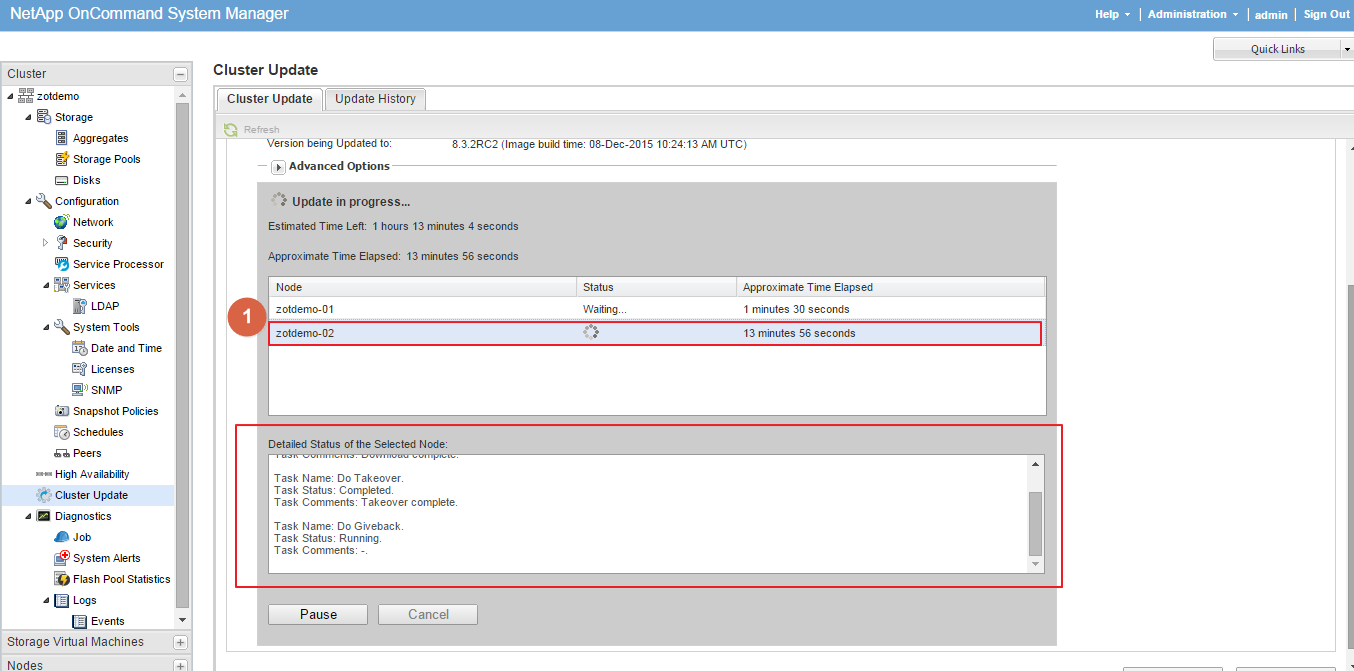Click the Flash Pool Statistics icon
Viewport: 1354px width, 671px height.
pos(62,579)
